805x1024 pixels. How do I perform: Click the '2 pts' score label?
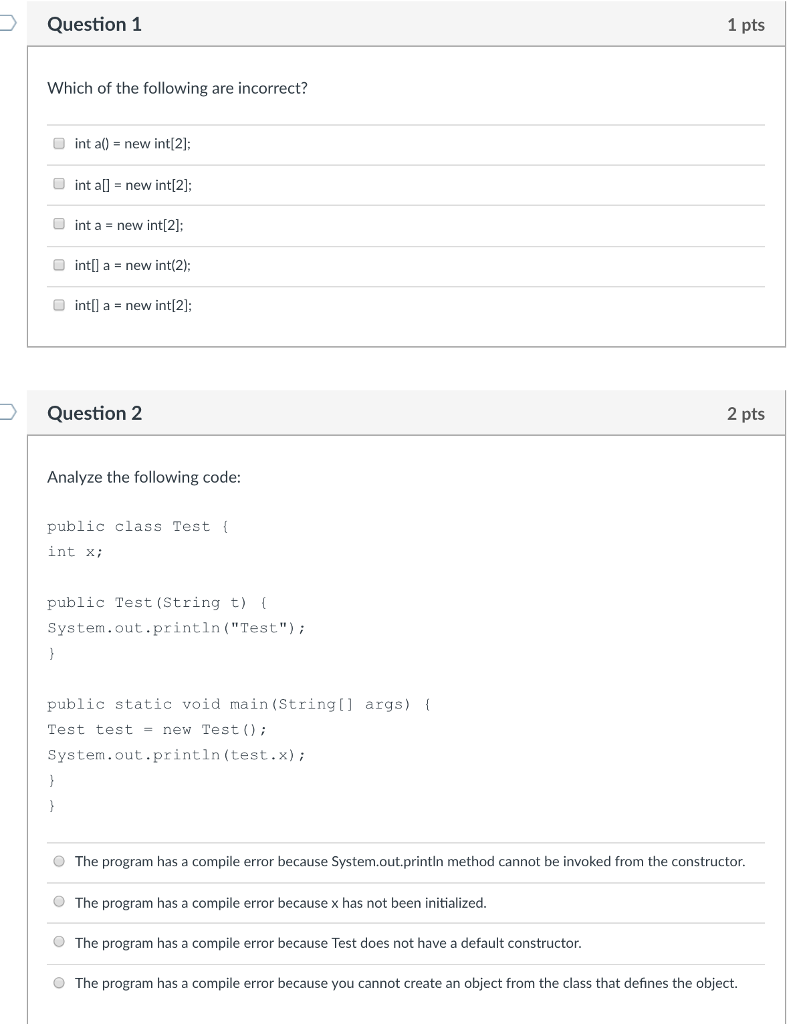(746, 414)
